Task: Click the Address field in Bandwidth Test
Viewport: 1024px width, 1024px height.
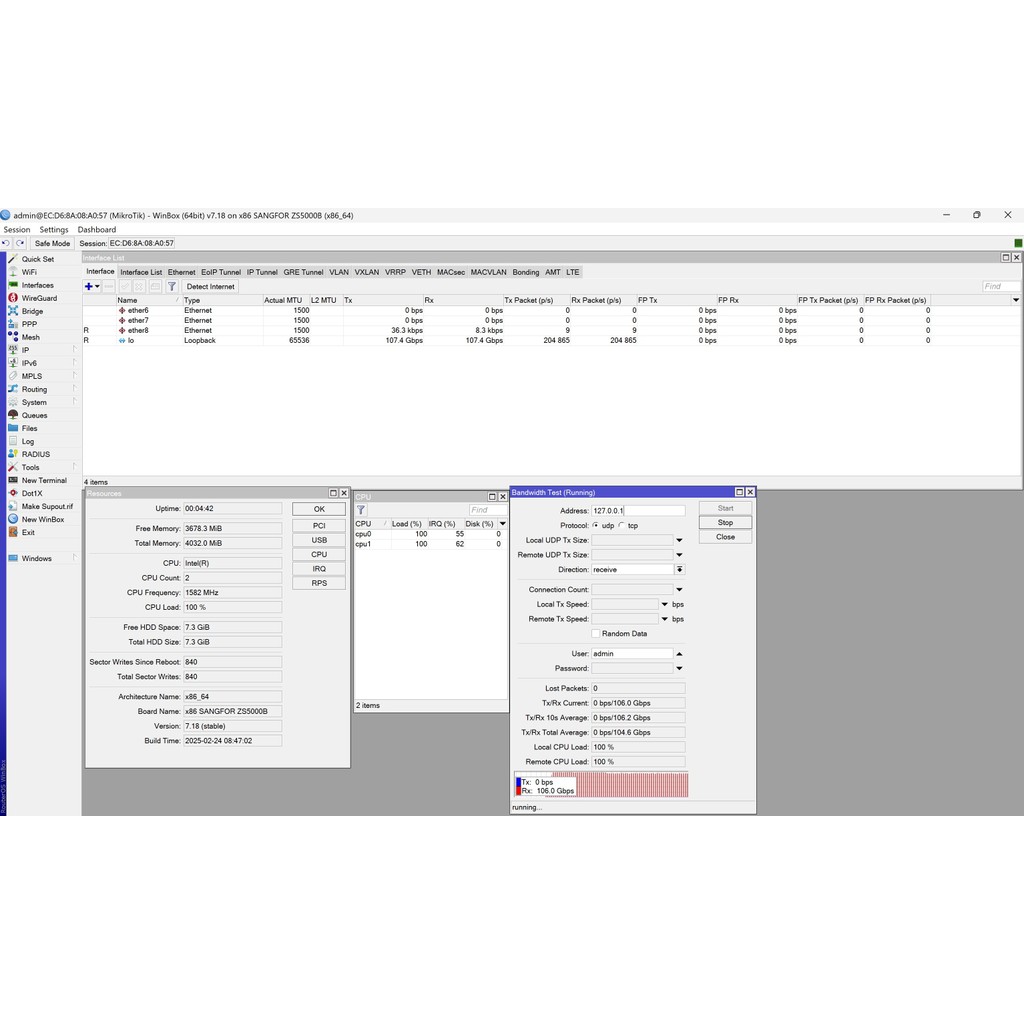Action: tap(638, 511)
